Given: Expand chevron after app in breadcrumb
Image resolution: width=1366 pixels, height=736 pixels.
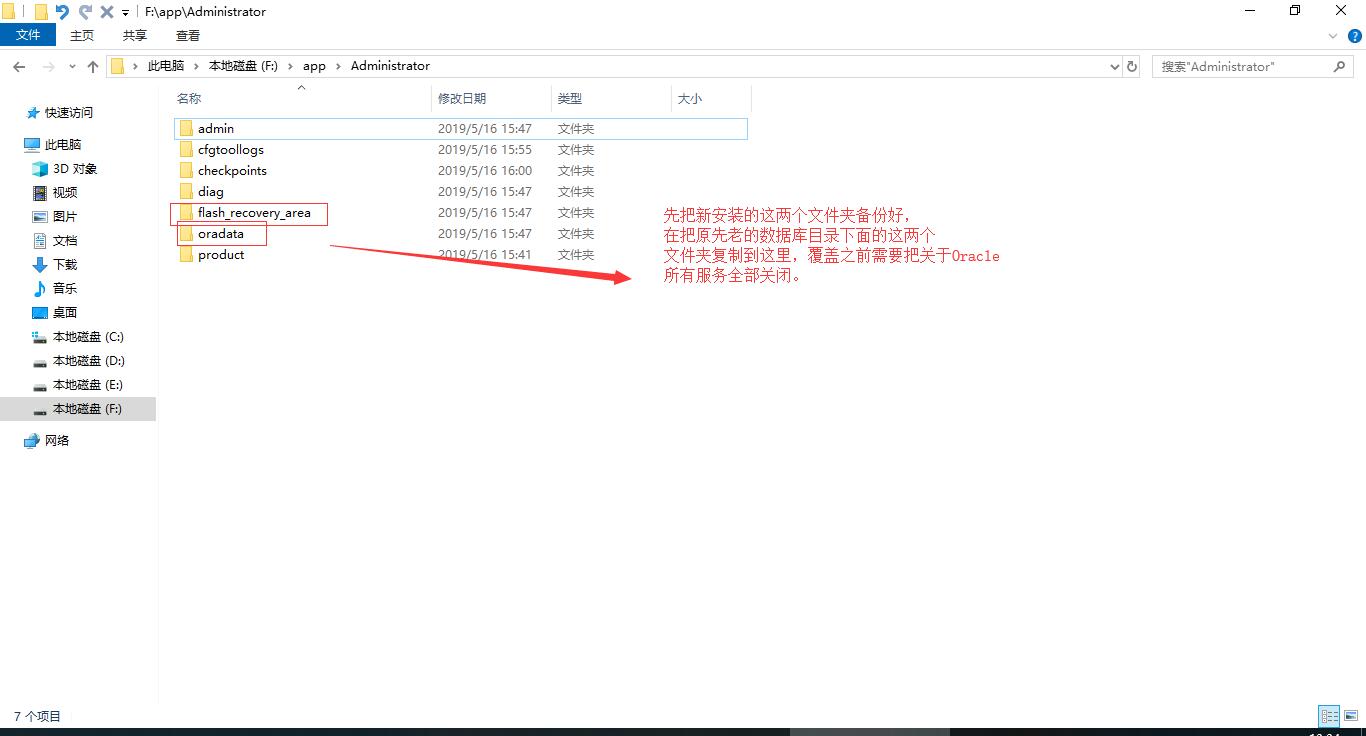Looking at the screenshot, I should point(339,66).
